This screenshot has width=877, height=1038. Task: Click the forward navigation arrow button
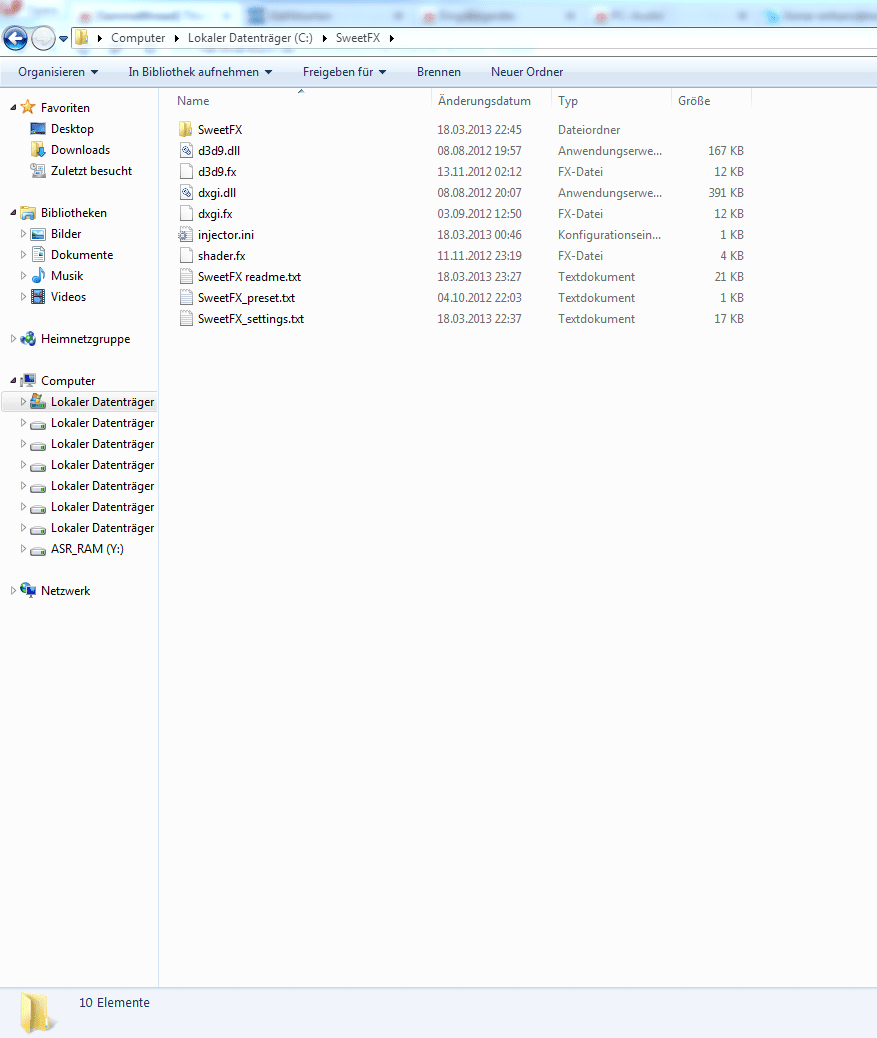[x=44, y=38]
